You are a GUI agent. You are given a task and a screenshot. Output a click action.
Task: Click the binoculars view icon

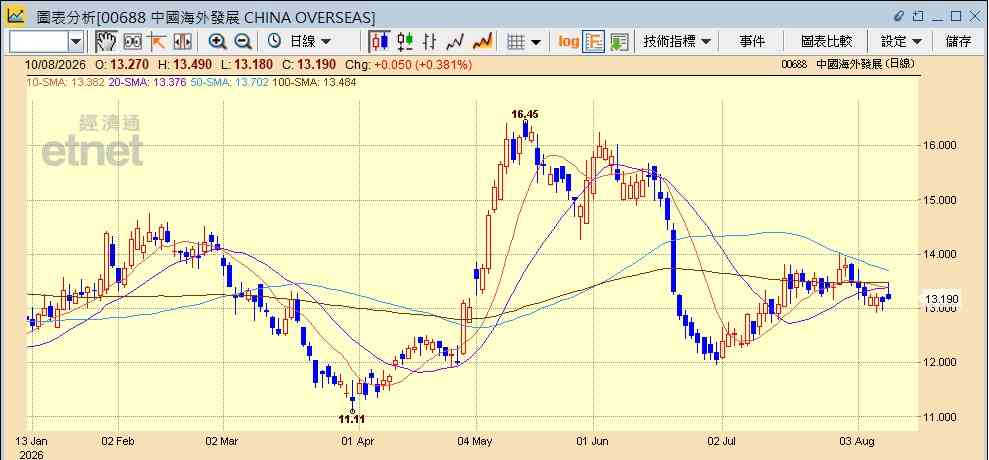(132, 42)
